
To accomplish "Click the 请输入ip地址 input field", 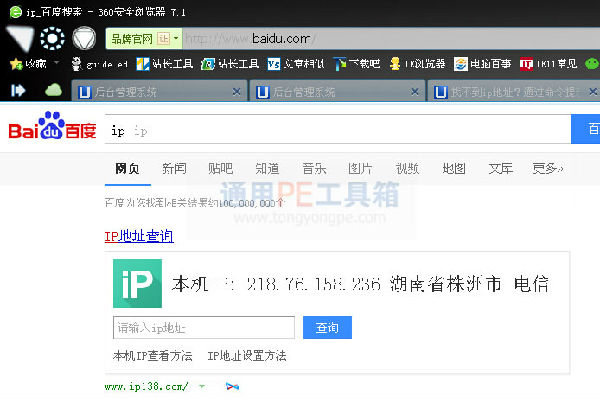I will click(204, 327).
